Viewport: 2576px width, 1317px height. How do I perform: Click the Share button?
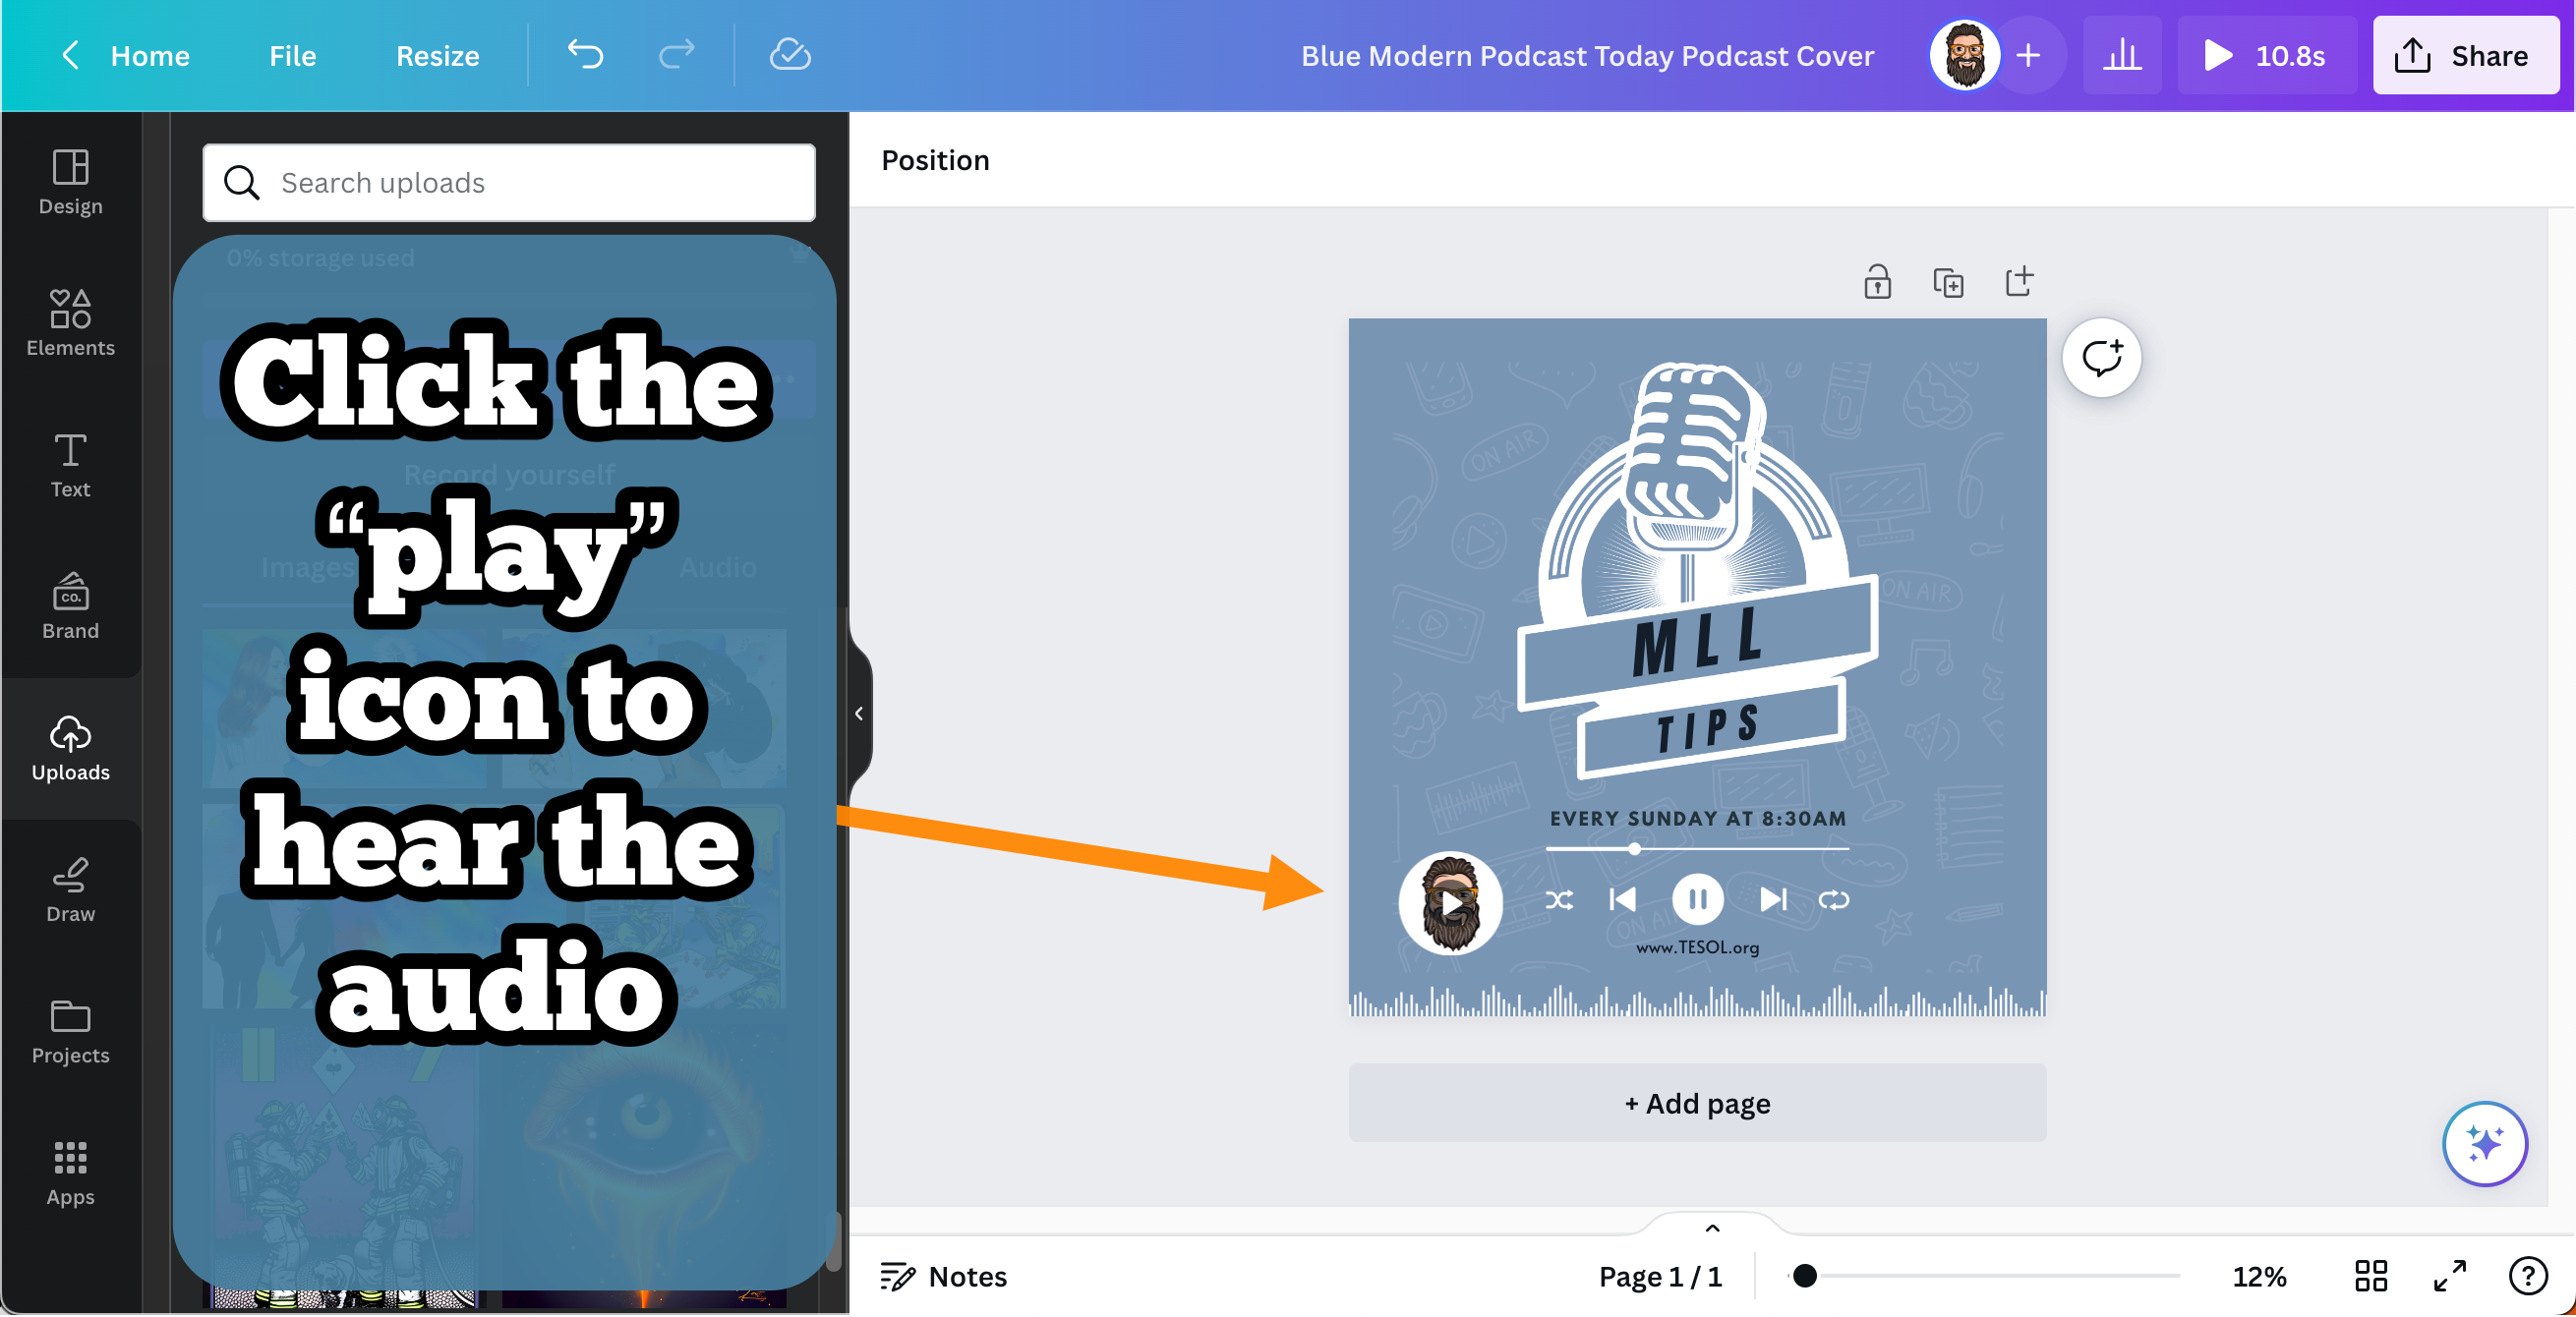tap(2465, 56)
